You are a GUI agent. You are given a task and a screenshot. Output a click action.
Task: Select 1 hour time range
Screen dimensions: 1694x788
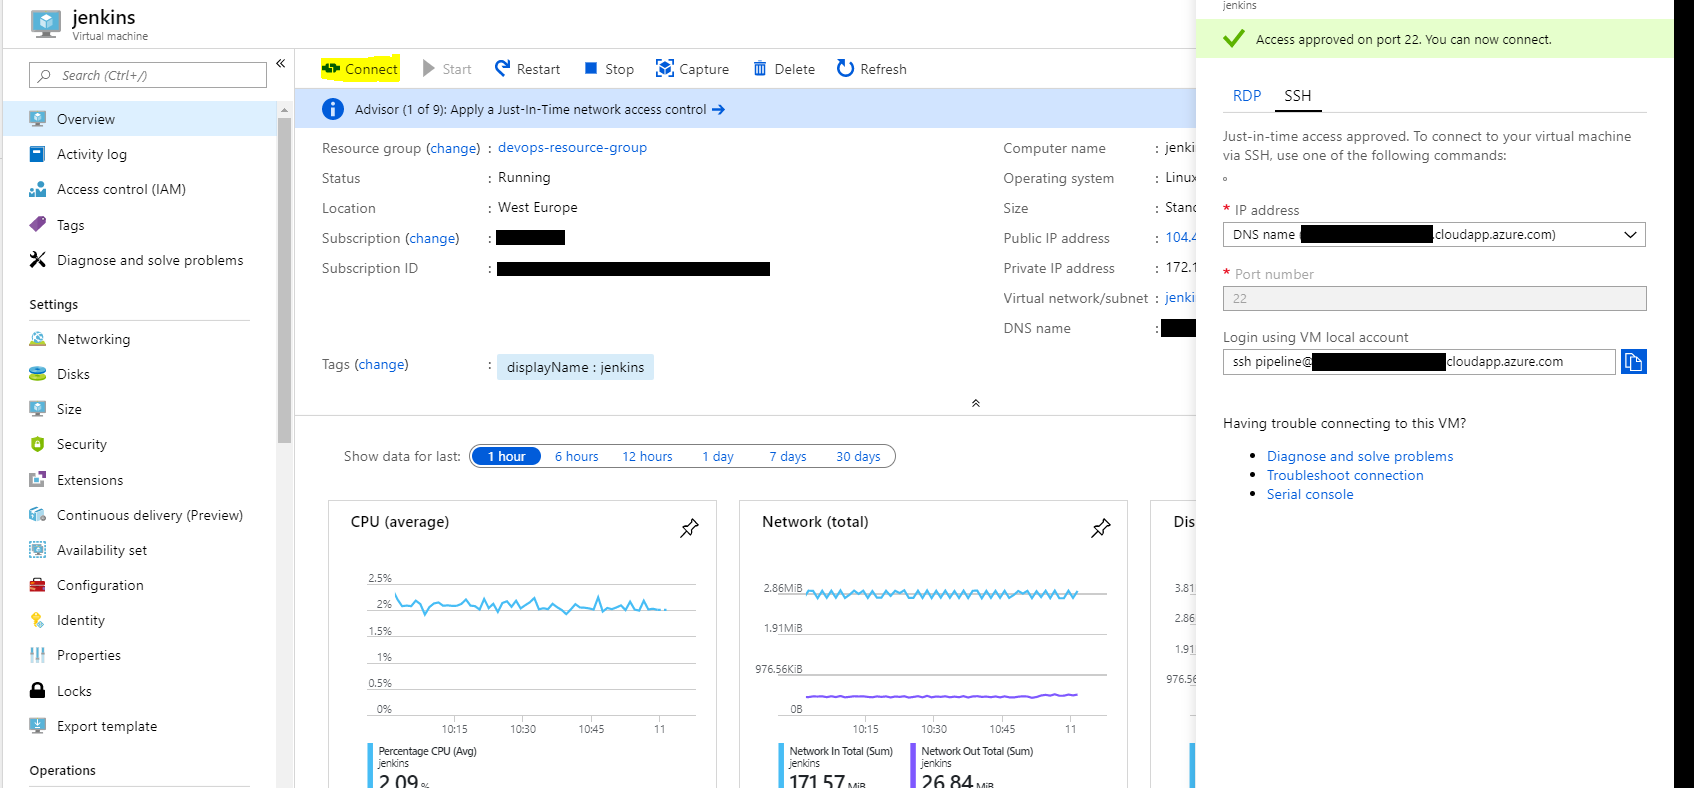tap(506, 456)
